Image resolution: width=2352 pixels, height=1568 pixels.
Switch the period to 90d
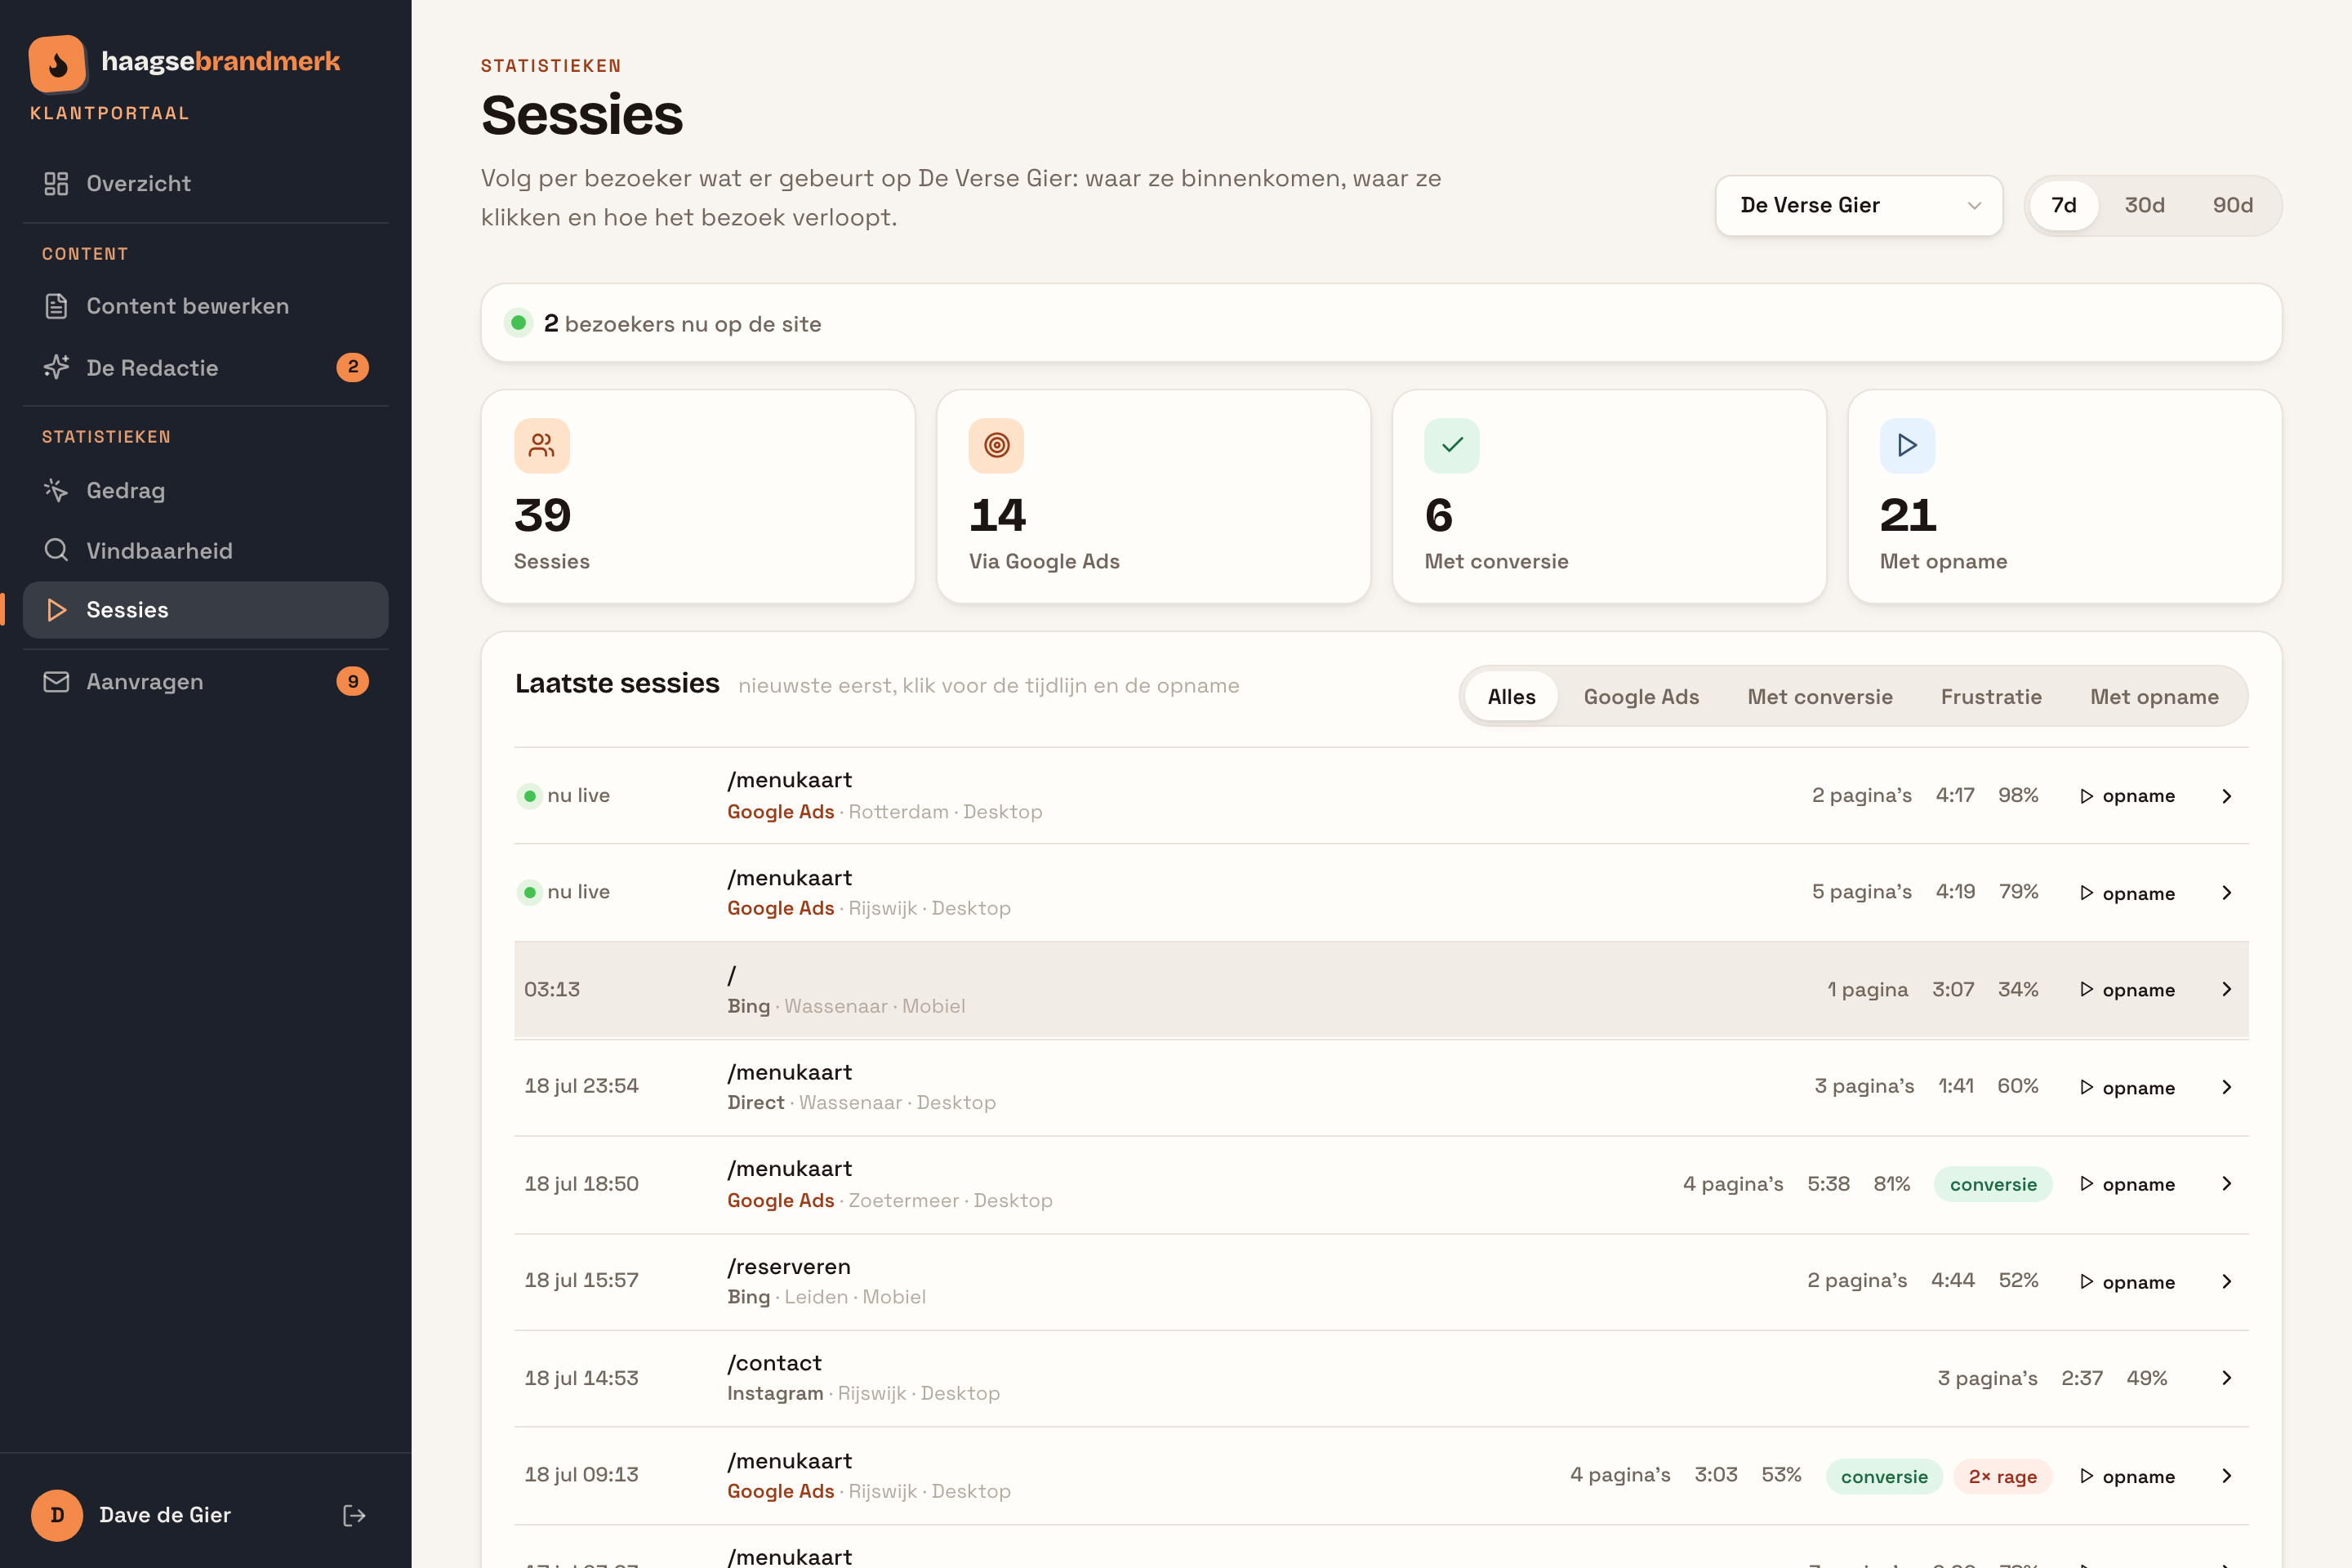tap(2232, 205)
